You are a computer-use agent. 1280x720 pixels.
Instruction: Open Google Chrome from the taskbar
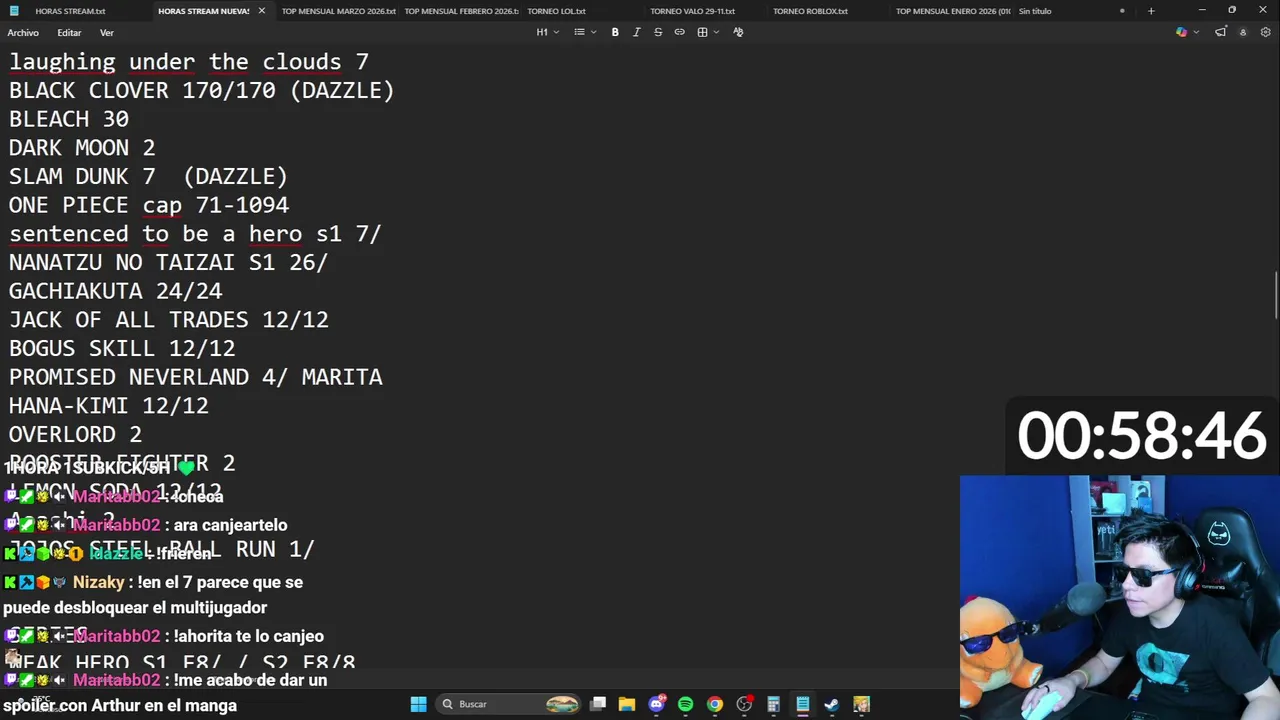coord(715,704)
